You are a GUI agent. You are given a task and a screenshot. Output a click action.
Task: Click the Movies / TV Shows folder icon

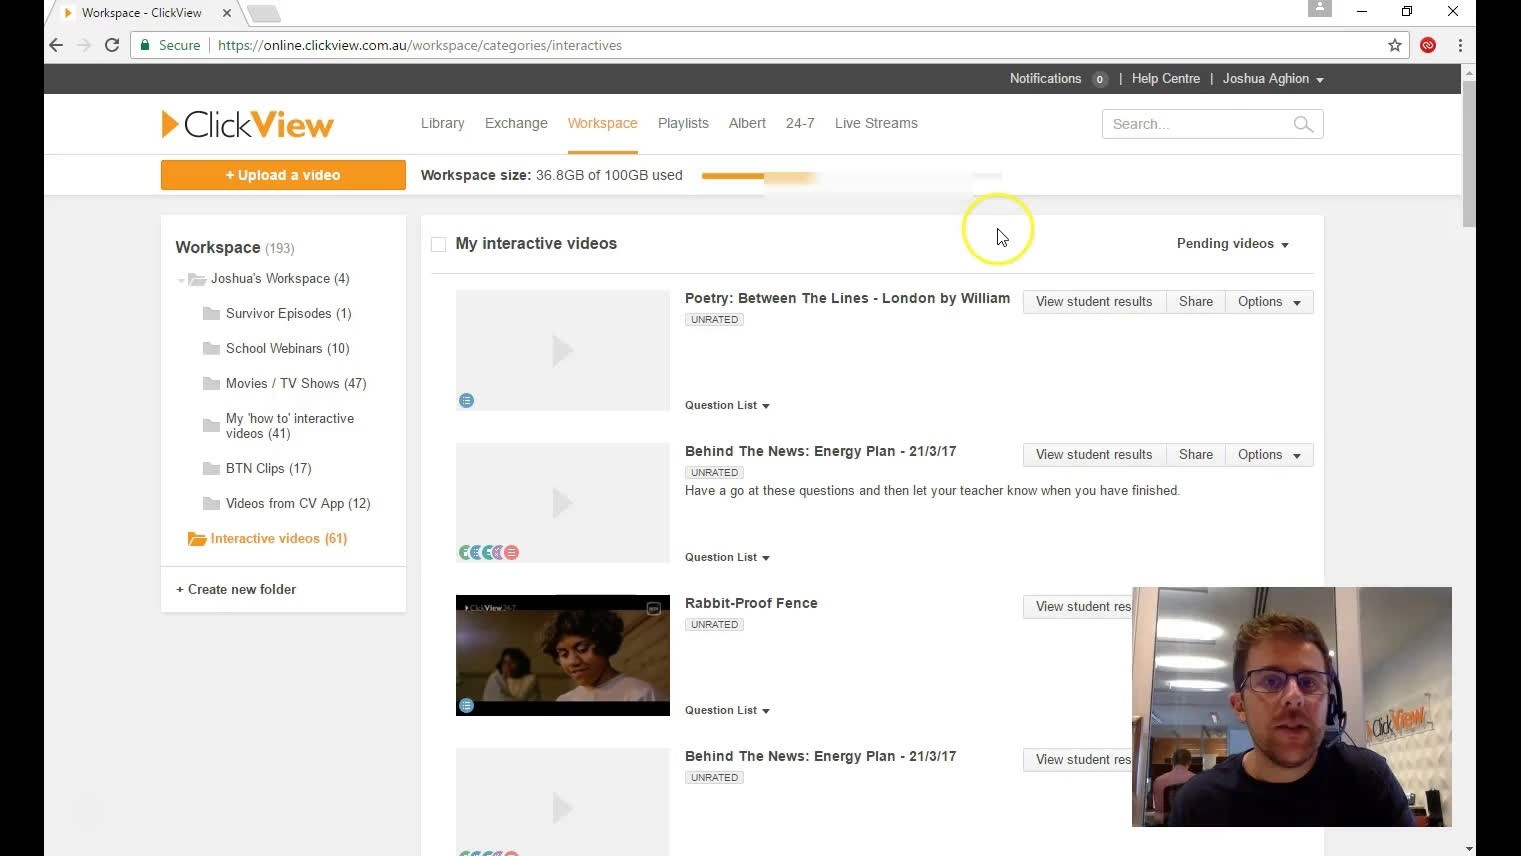pyautogui.click(x=211, y=383)
